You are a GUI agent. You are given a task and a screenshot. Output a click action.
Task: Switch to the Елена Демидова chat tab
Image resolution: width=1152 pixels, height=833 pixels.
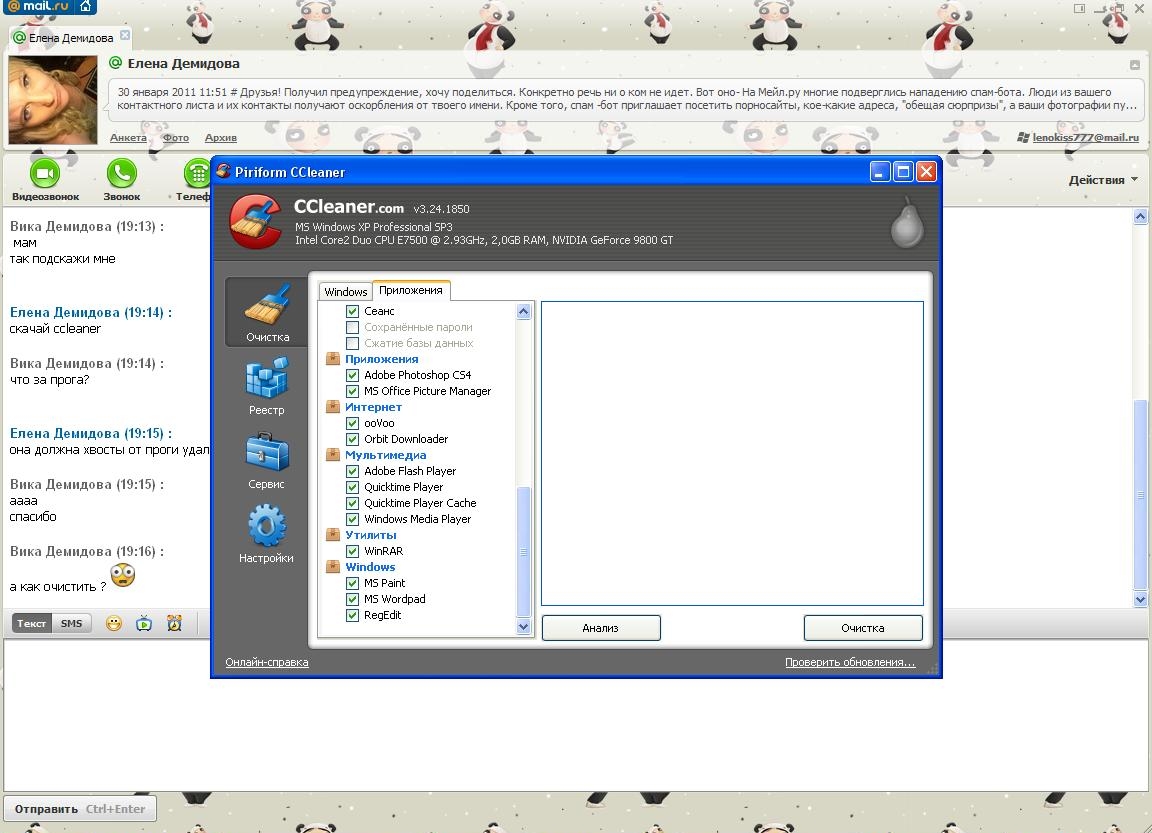(x=71, y=37)
